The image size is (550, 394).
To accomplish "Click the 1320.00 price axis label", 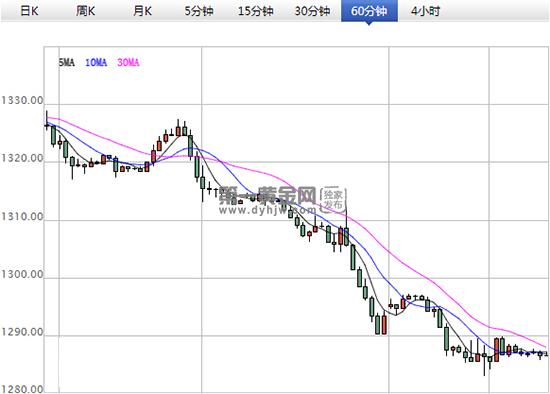I will (x=22, y=159).
